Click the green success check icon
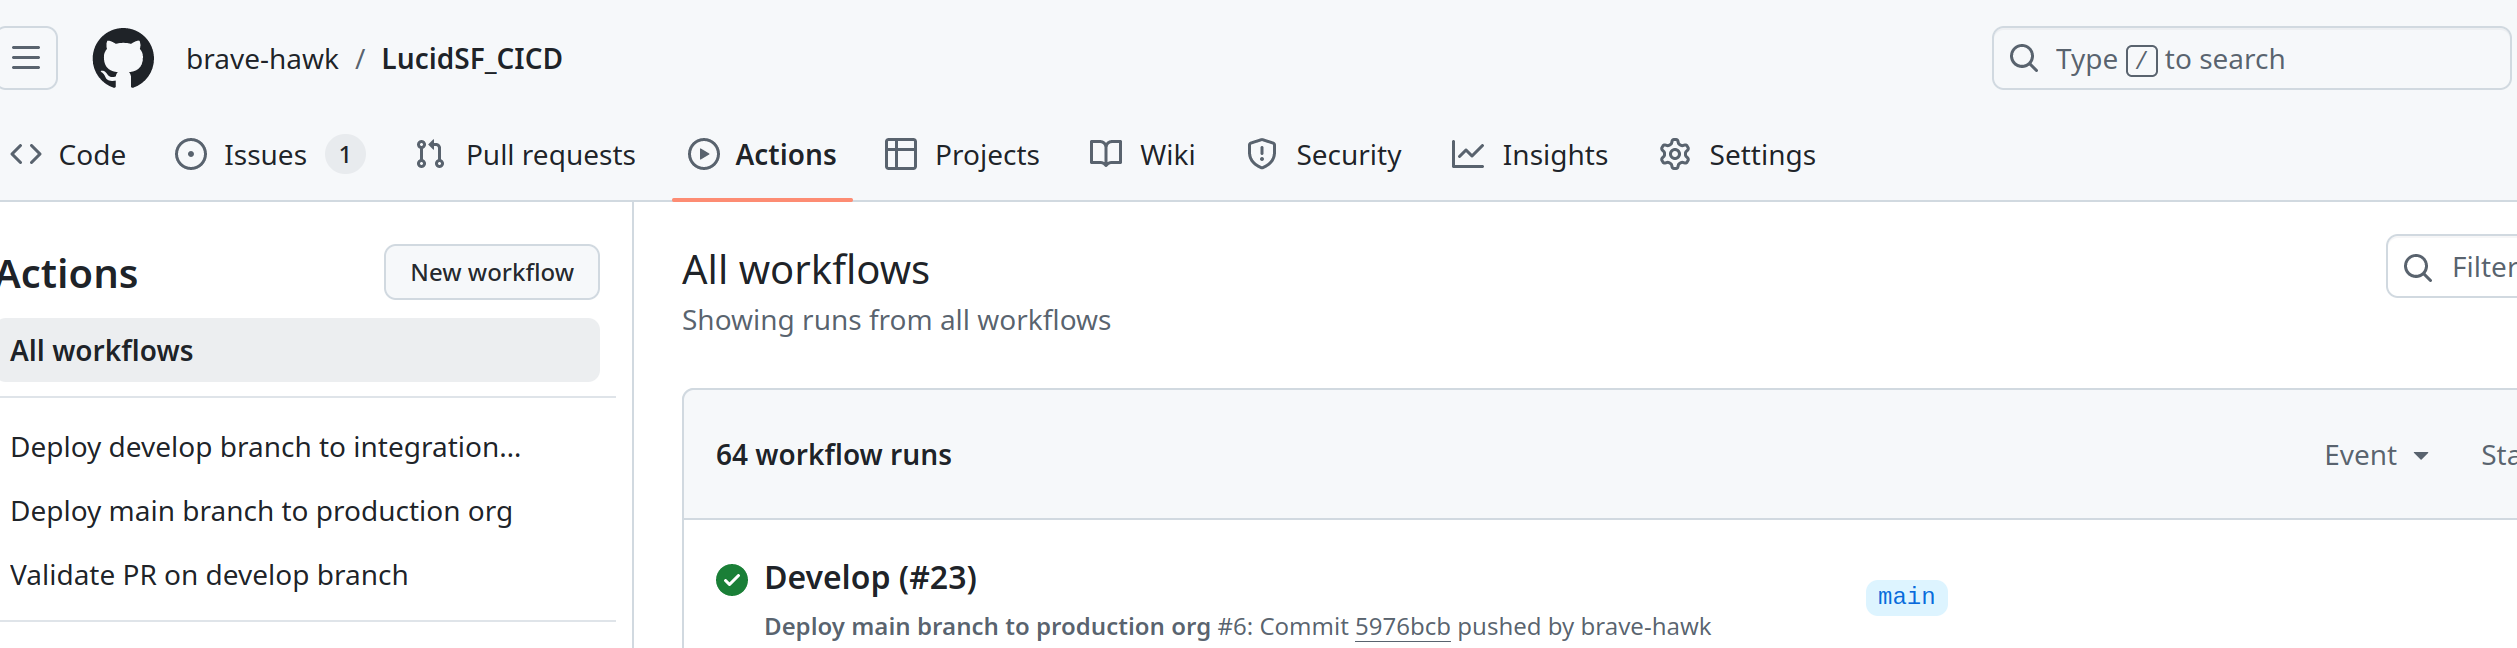 click(732, 579)
